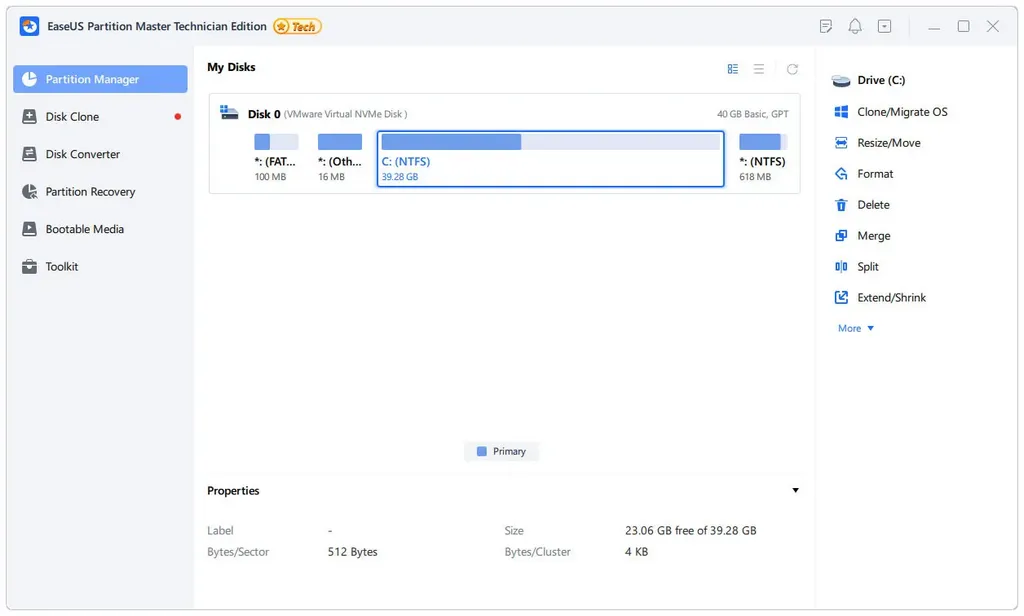Image resolution: width=1024 pixels, height=616 pixels.
Task: Open the title bar dropdown menu icon
Action: pos(884,26)
